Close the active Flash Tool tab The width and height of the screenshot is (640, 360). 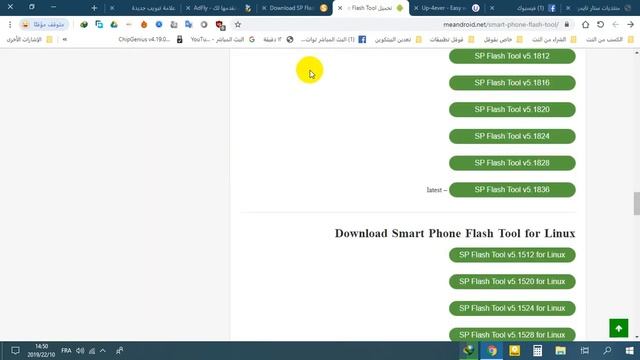(340, 8)
